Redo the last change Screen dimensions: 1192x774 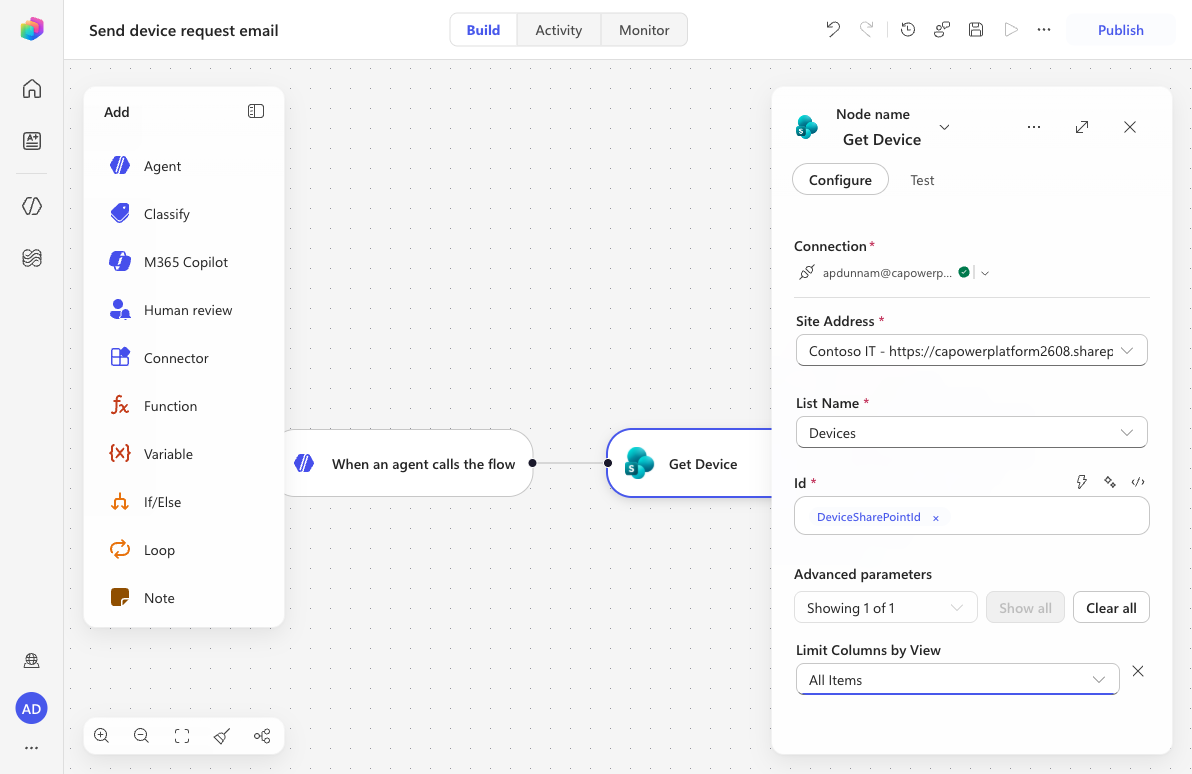pyautogui.click(x=867, y=30)
